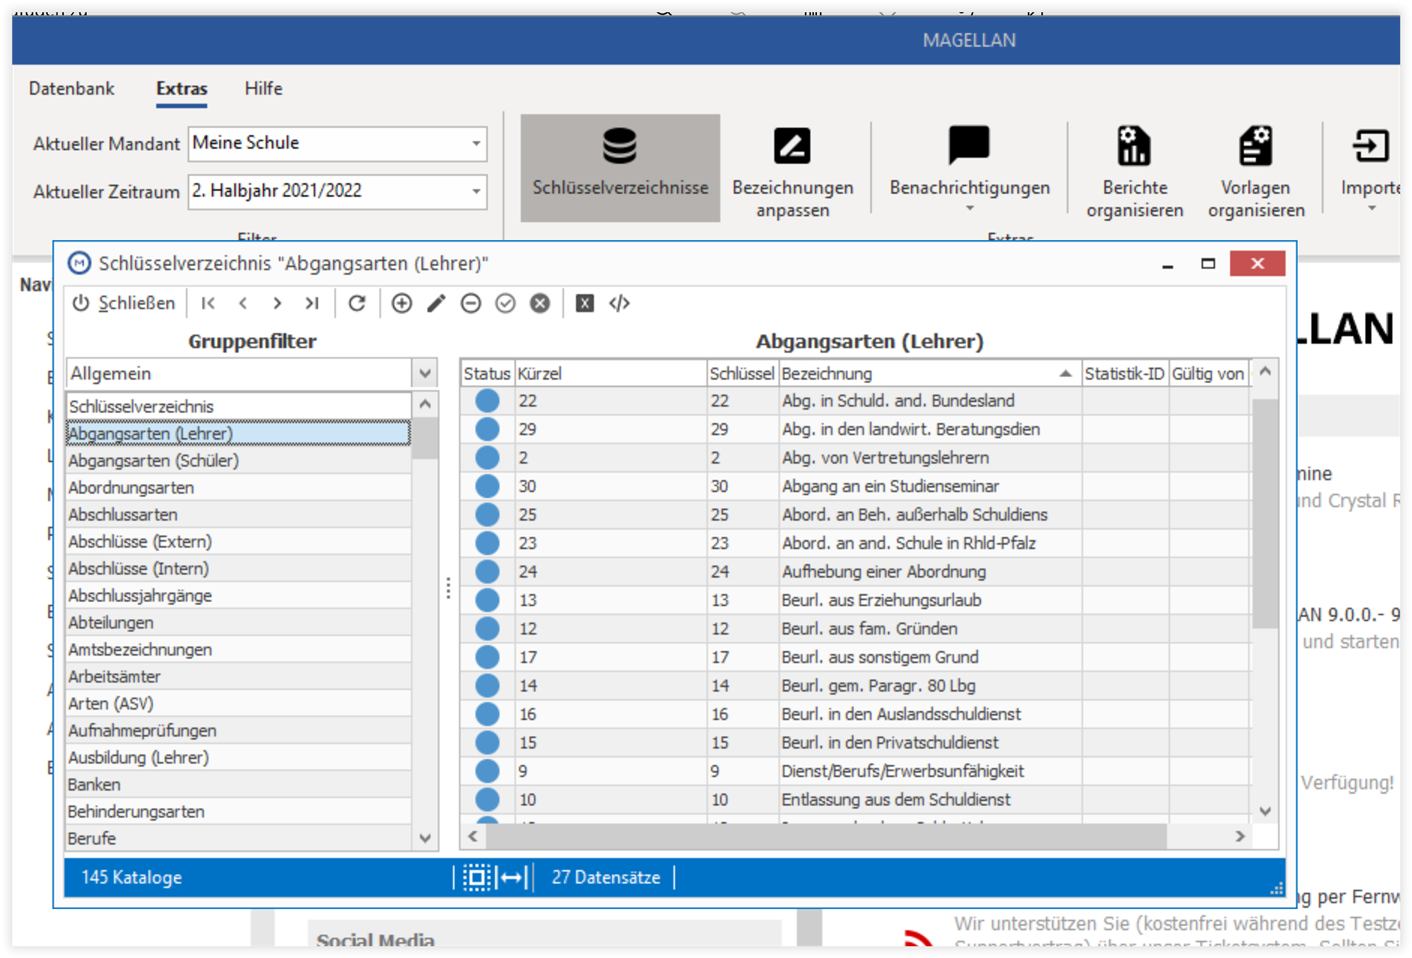Click Bezeichnungen anpassen icon
The width and height of the screenshot is (1412, 958).
point(792,146)
